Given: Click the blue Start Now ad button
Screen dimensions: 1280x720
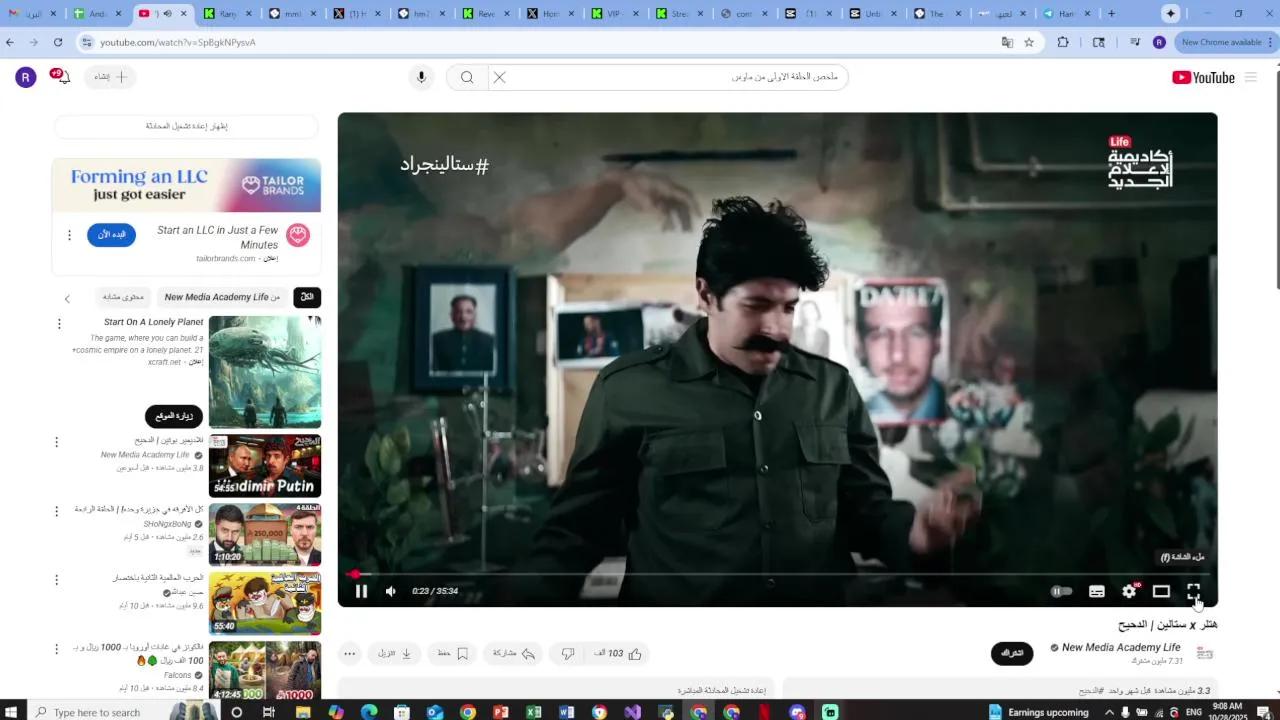Looking at the screenshot, I should (x=111, y=235).
